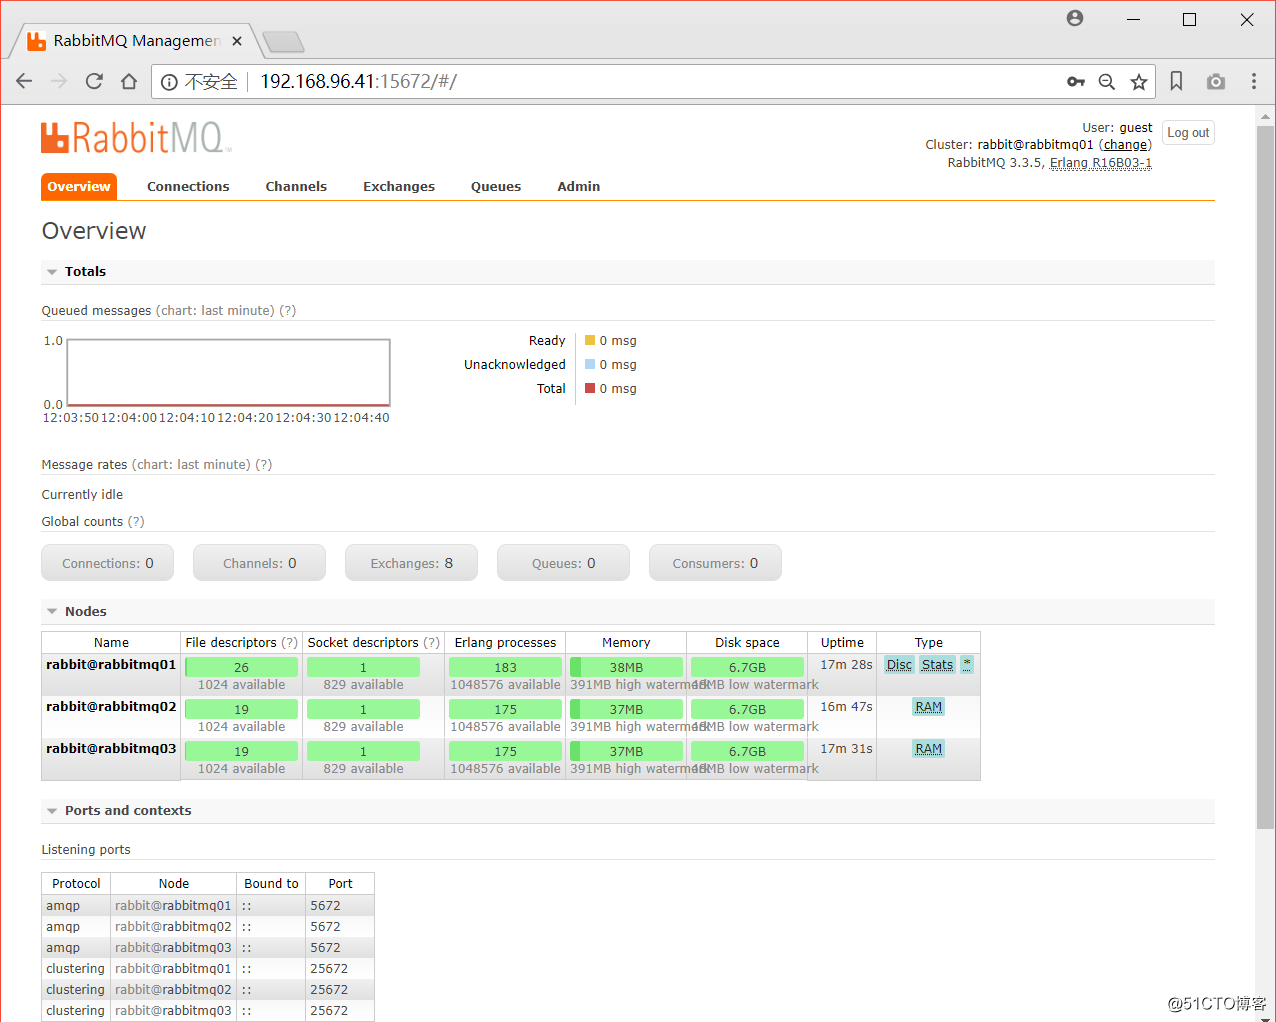This screenshot has width=1276, height=1022.
Task: Click the cluster name change link
Action: click(x=1125, y=145)
